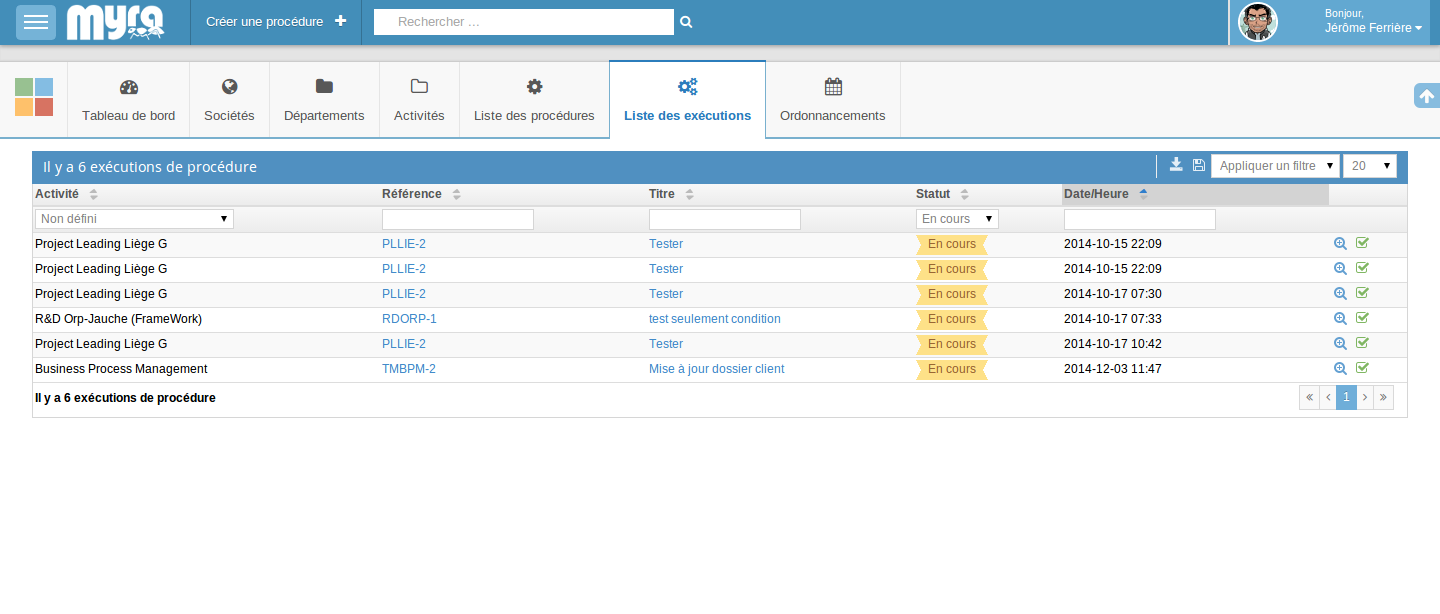
Task: Click magnifier icon for 10:42 execution row
Action: point(1341,343)
